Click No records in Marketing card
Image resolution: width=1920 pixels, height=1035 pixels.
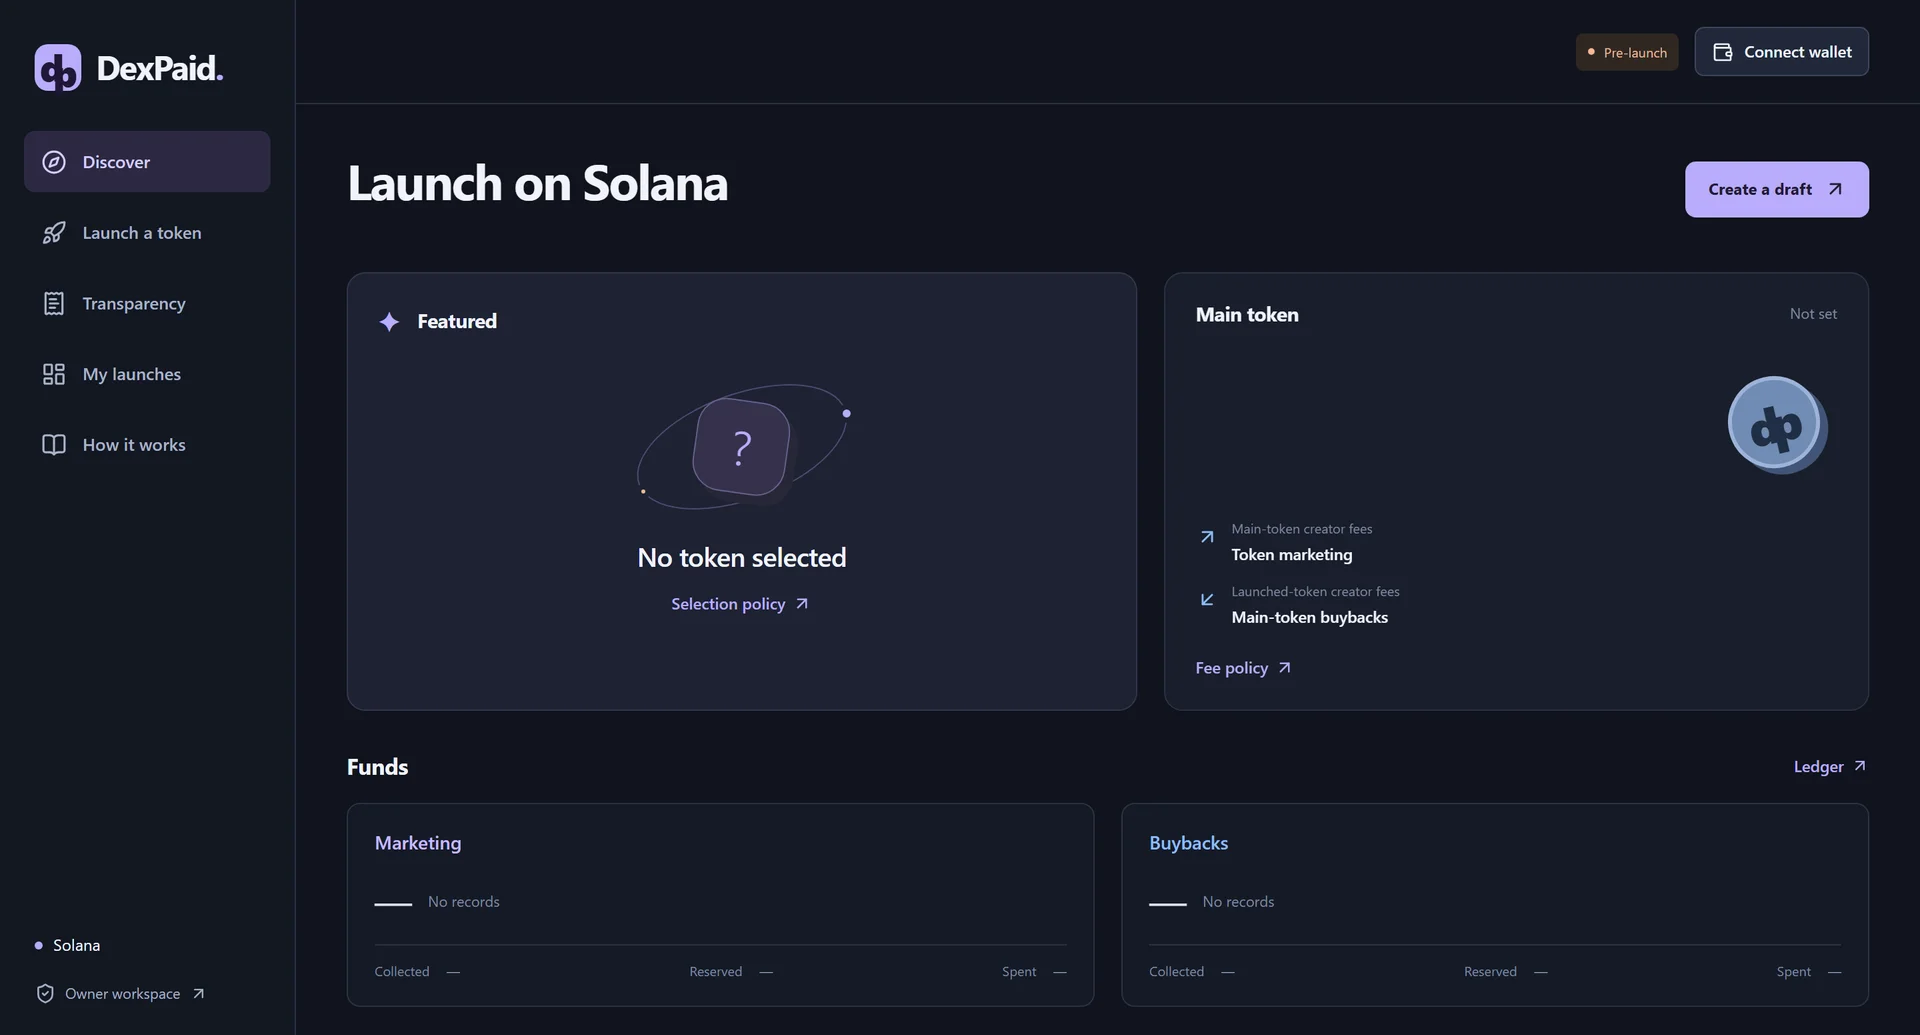(464, 902)
